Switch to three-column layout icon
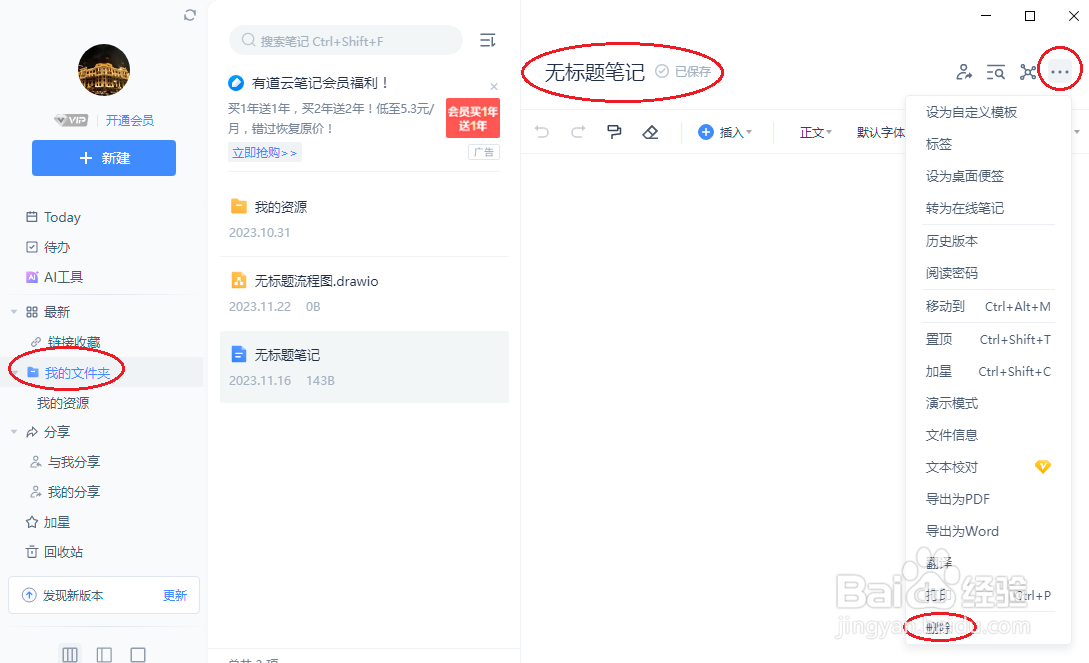The image size is (1089, 663). pyautogui.click(x=70, y=655)
